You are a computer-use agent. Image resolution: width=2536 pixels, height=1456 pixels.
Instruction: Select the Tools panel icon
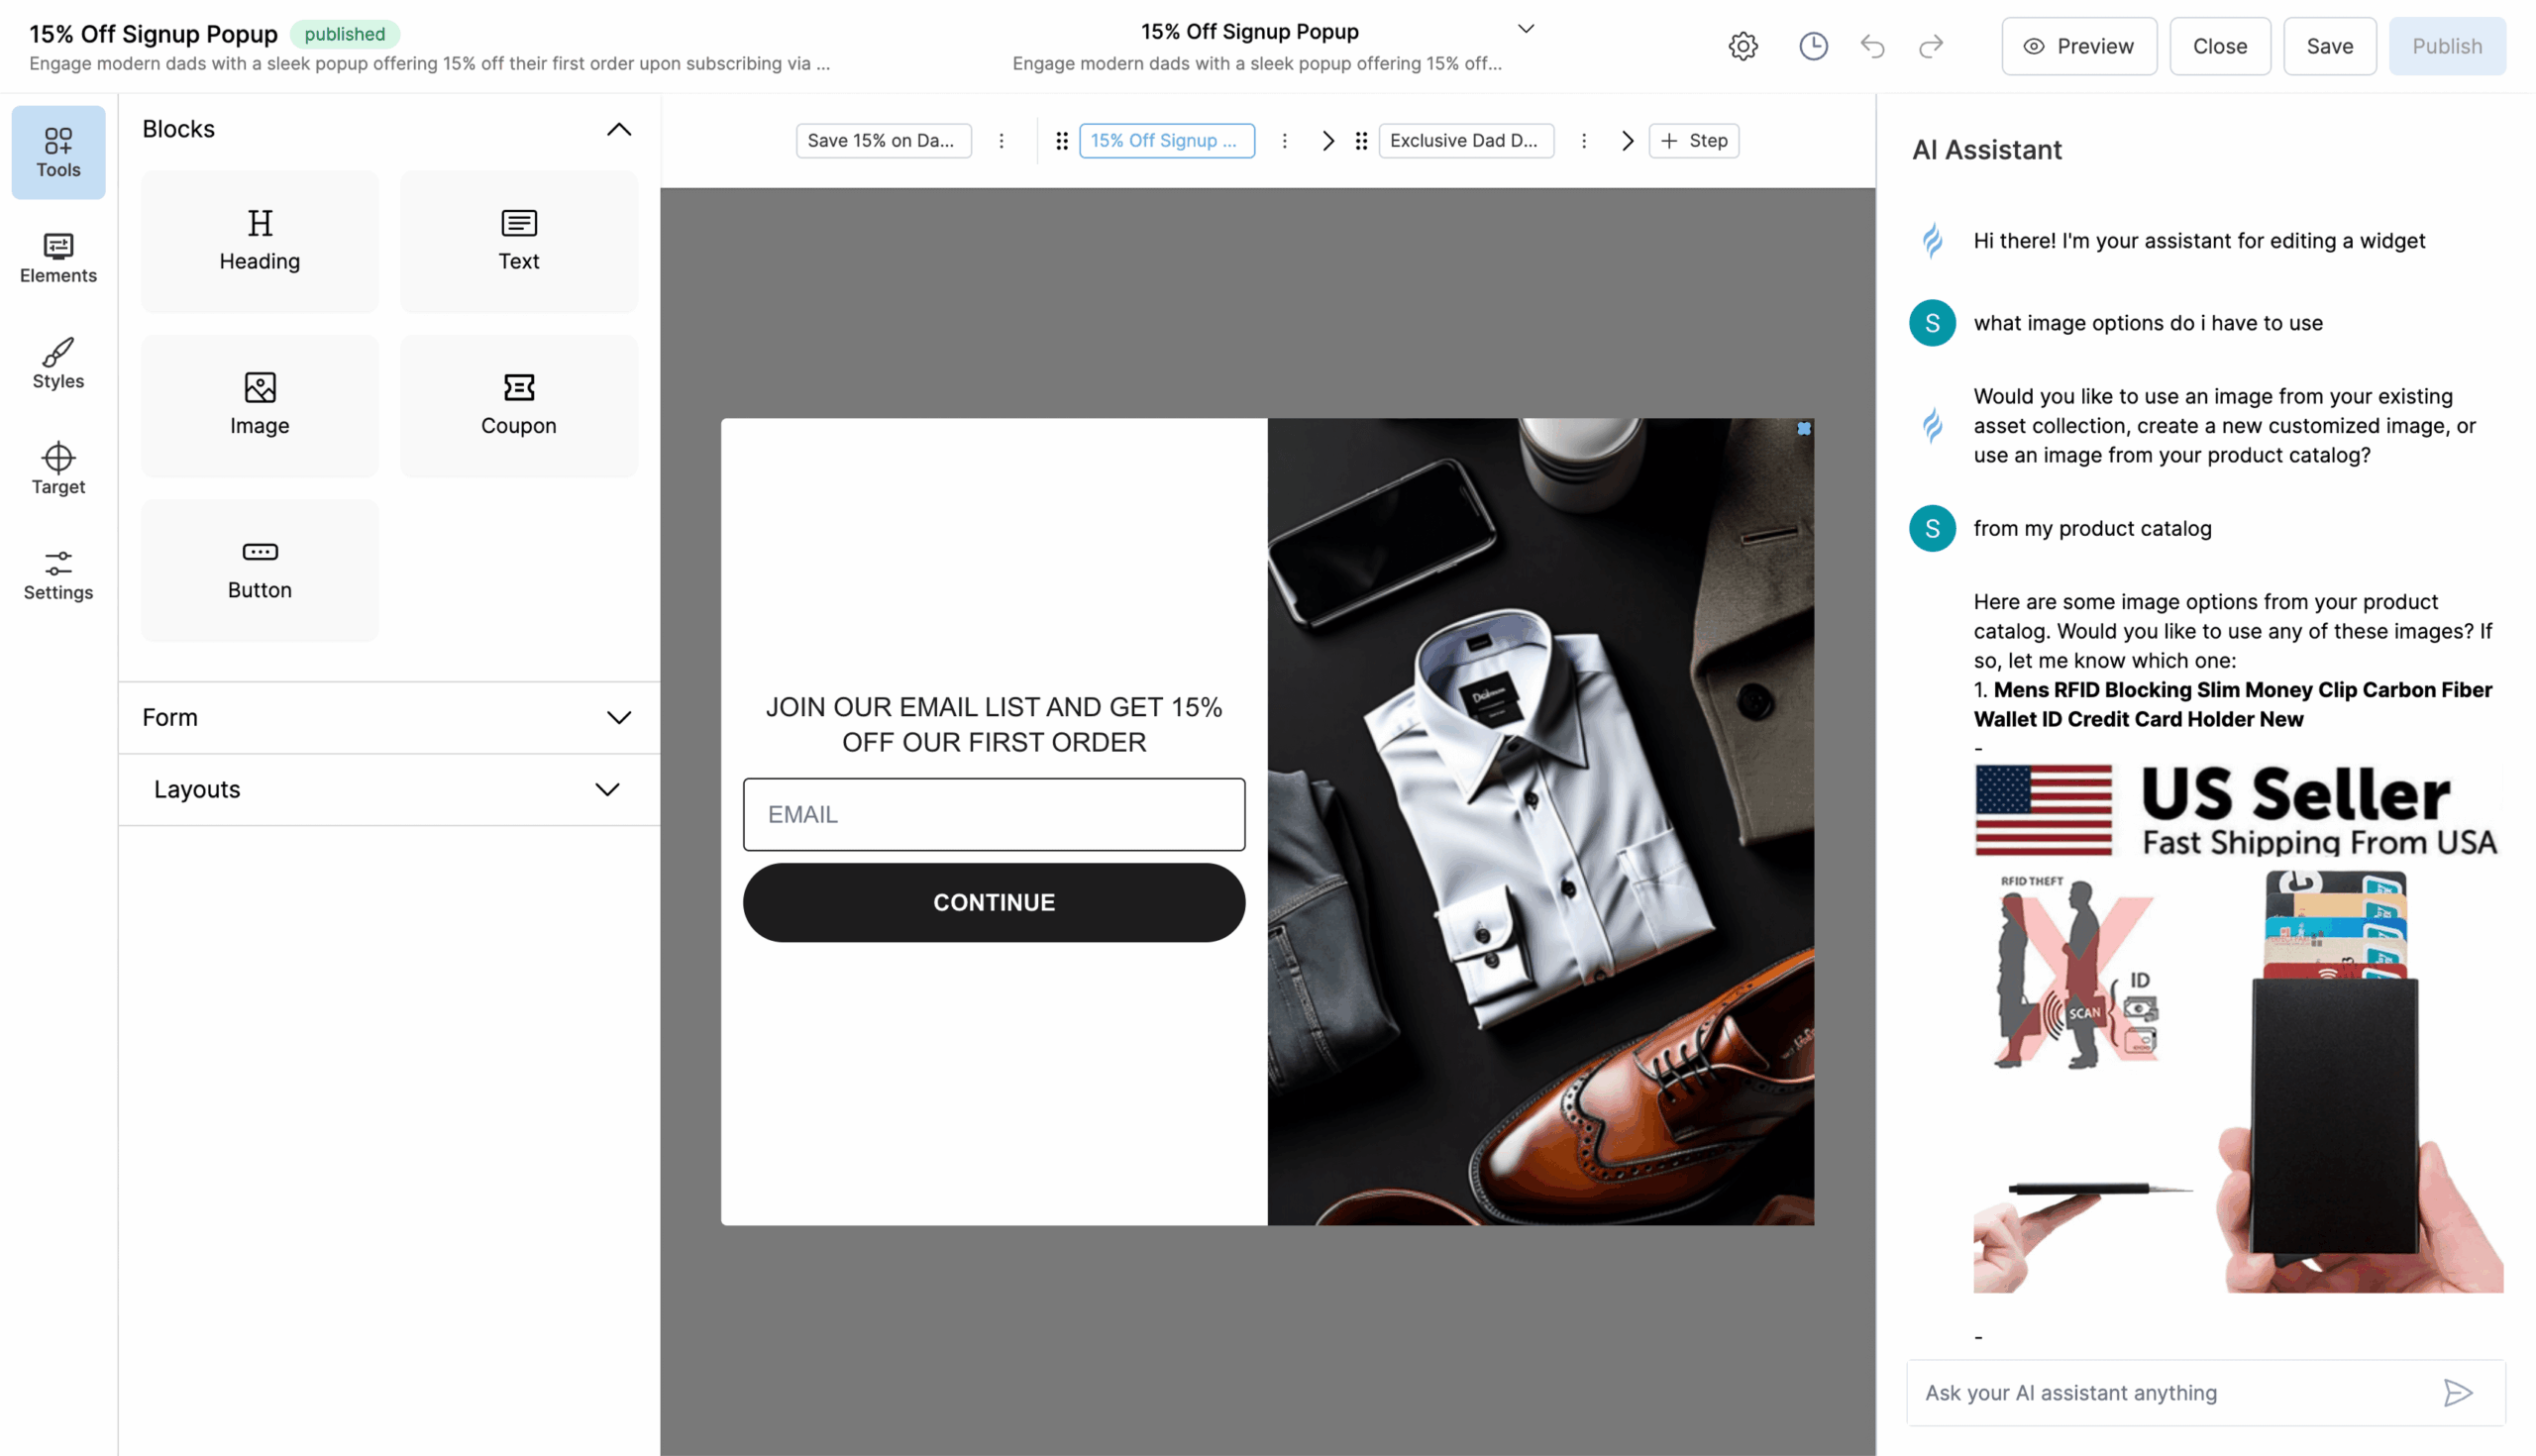coord(57,151)
